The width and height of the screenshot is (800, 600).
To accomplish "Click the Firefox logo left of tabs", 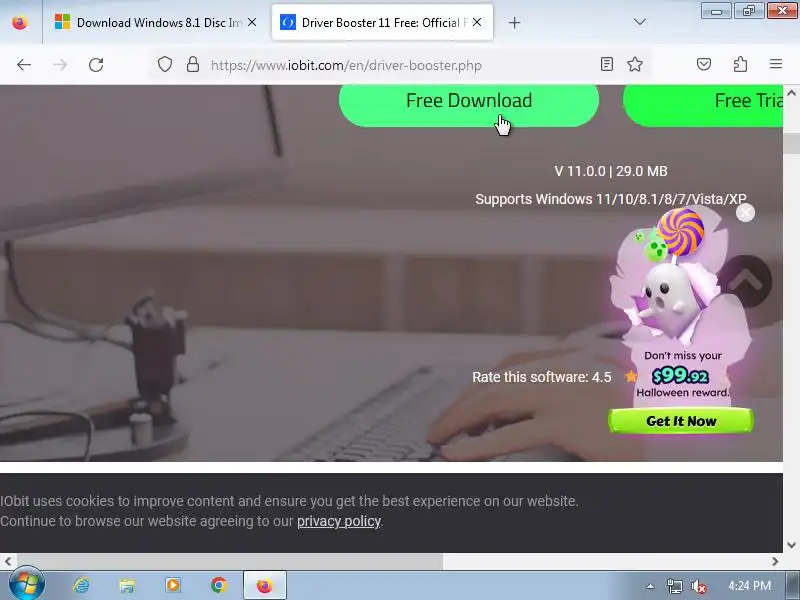I will click(20, 22).
